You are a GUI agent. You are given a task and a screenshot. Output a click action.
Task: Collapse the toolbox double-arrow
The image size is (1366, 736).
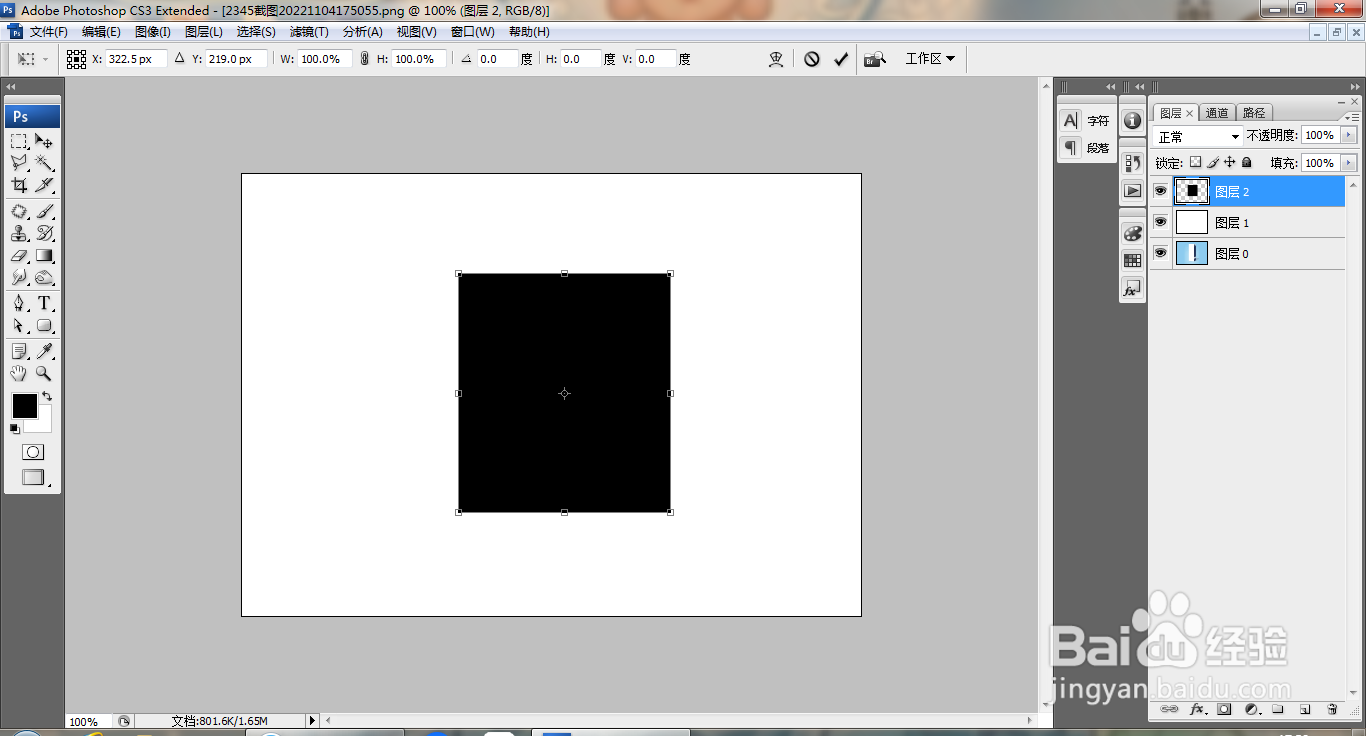pos(11,87)
